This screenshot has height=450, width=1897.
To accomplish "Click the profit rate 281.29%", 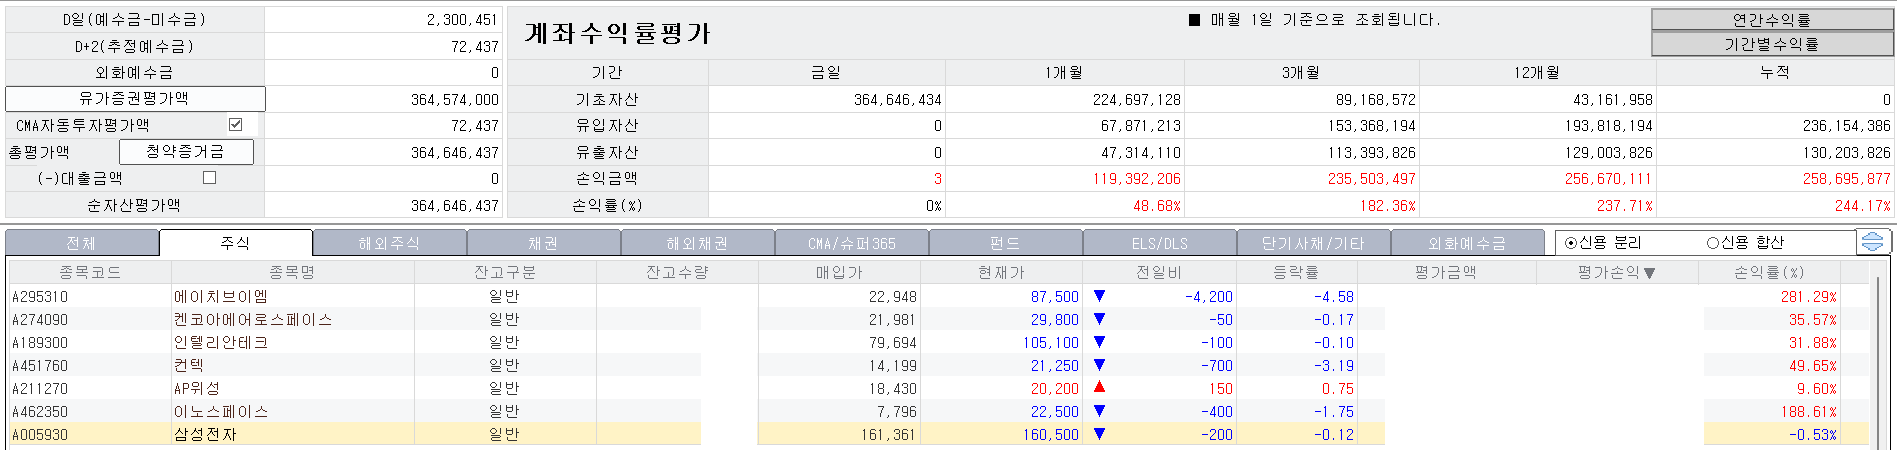I will click(x=1808, y=297).
